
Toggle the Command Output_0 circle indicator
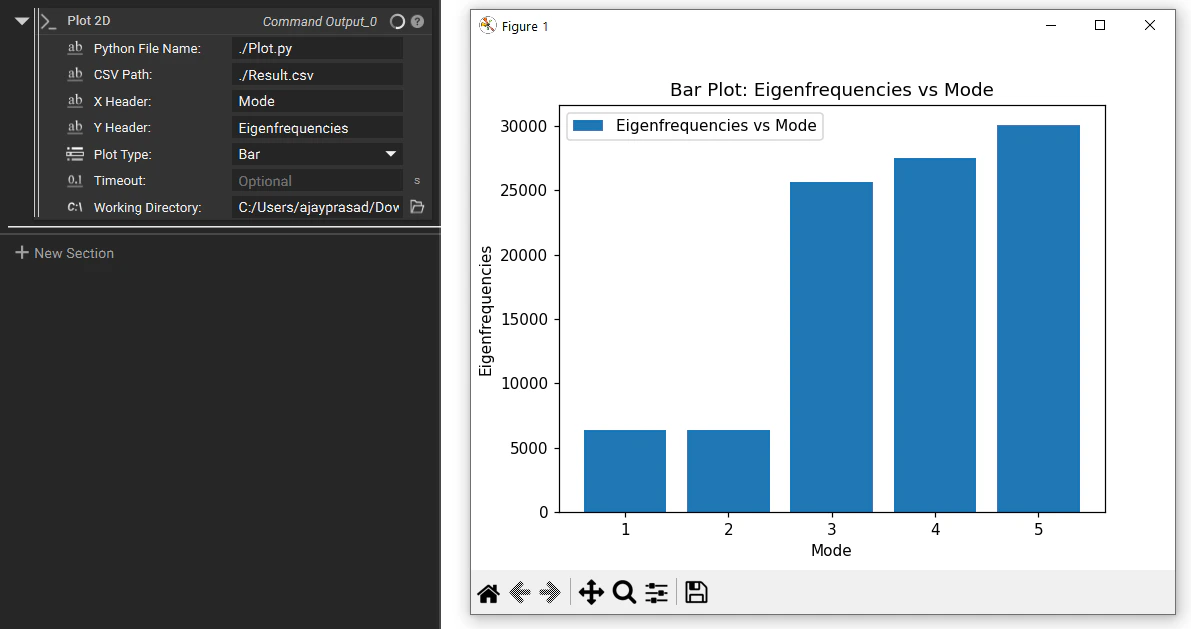click(x=397, y=21)
